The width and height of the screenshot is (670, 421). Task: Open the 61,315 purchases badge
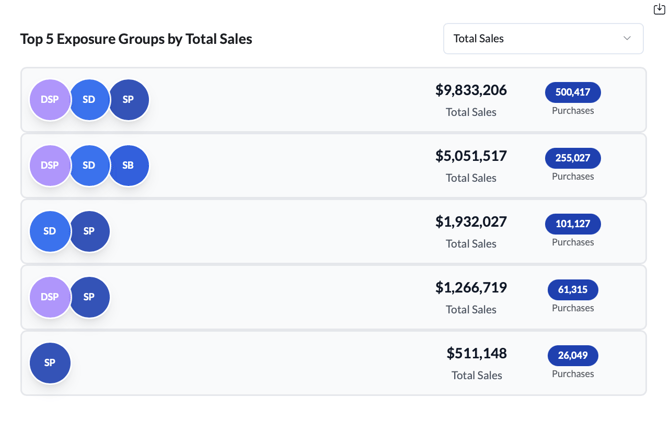572,290
